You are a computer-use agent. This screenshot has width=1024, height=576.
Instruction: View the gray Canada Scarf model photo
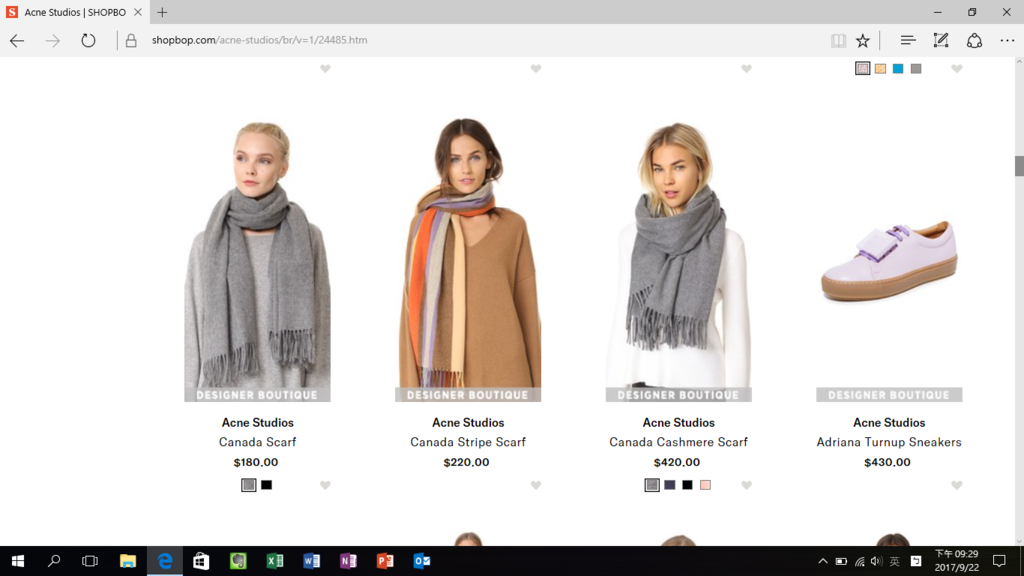click(257, 259)
